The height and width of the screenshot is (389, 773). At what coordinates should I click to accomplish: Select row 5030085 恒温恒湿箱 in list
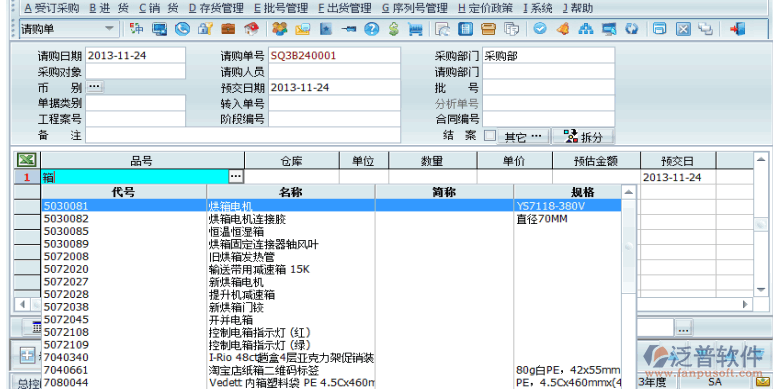point(331,231)
